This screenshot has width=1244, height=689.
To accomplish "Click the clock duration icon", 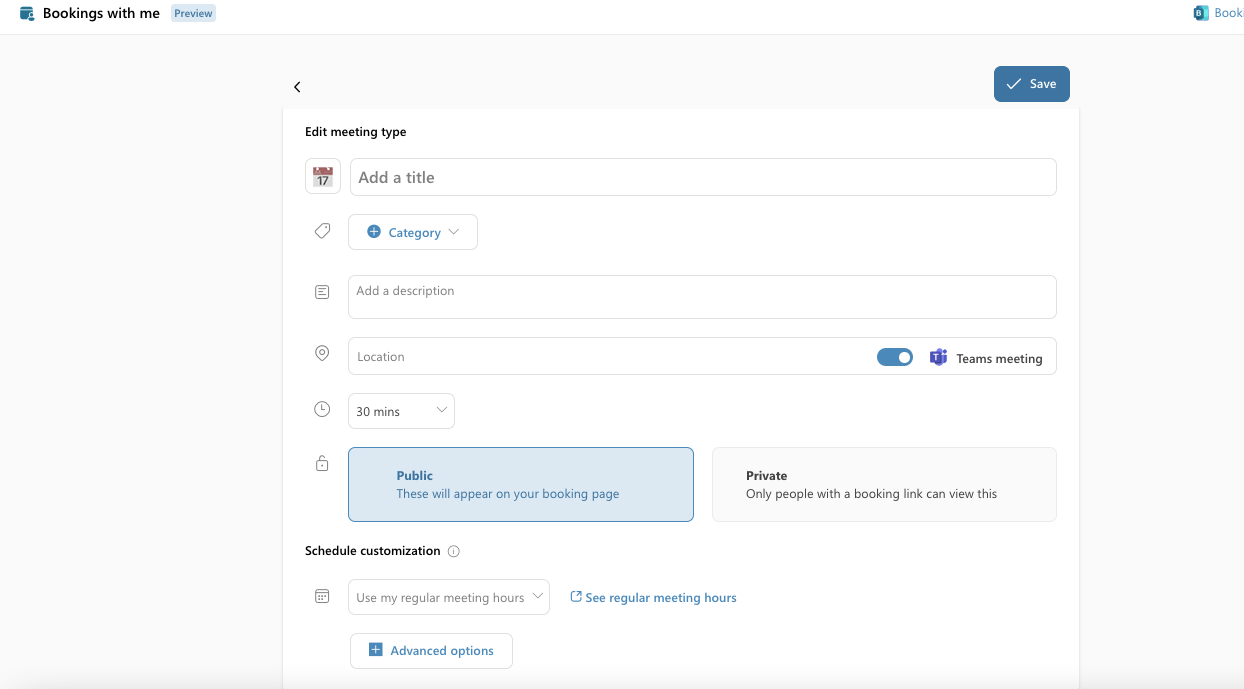I will [322, 409].
